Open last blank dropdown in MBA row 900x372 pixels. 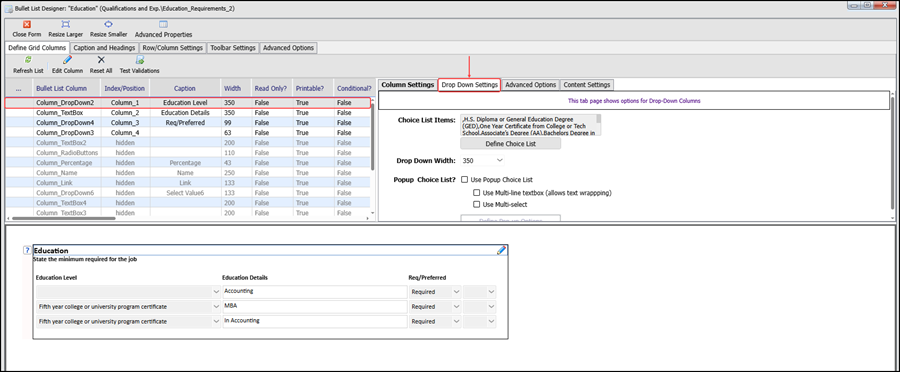pyautogui.click(x=491, y=307)
